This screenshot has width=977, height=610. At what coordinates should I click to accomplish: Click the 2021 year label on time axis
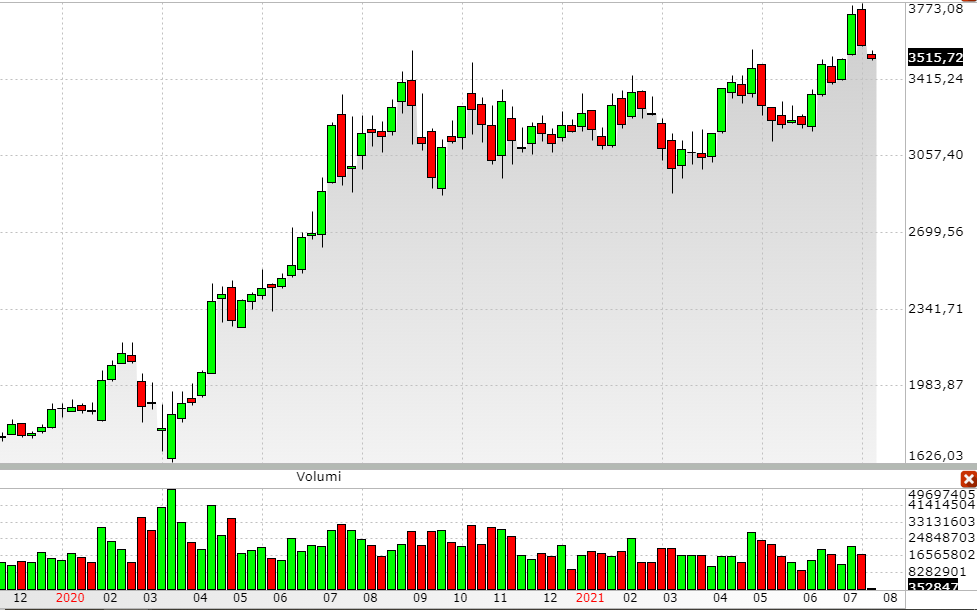(589, 598)
